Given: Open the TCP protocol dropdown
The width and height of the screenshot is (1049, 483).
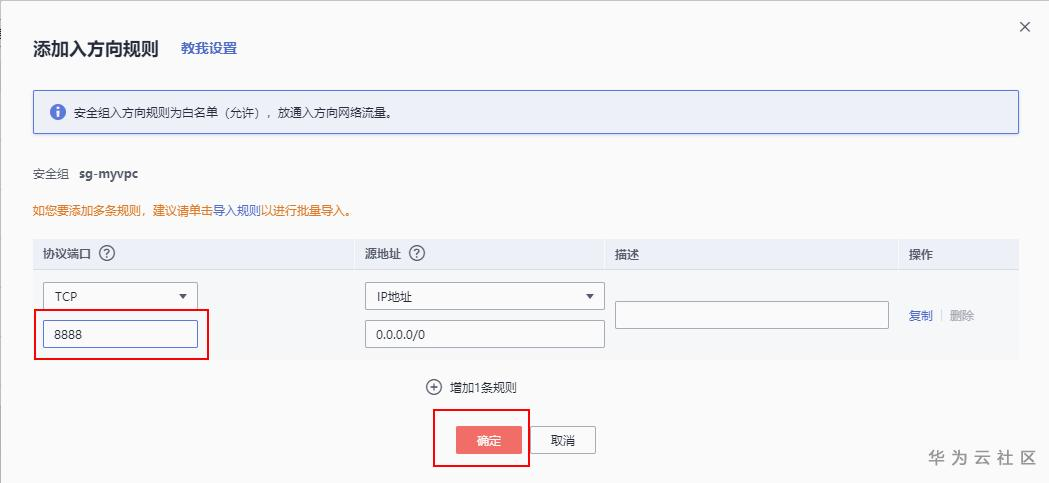Looking at the screenshot, I should coord(120,296).
